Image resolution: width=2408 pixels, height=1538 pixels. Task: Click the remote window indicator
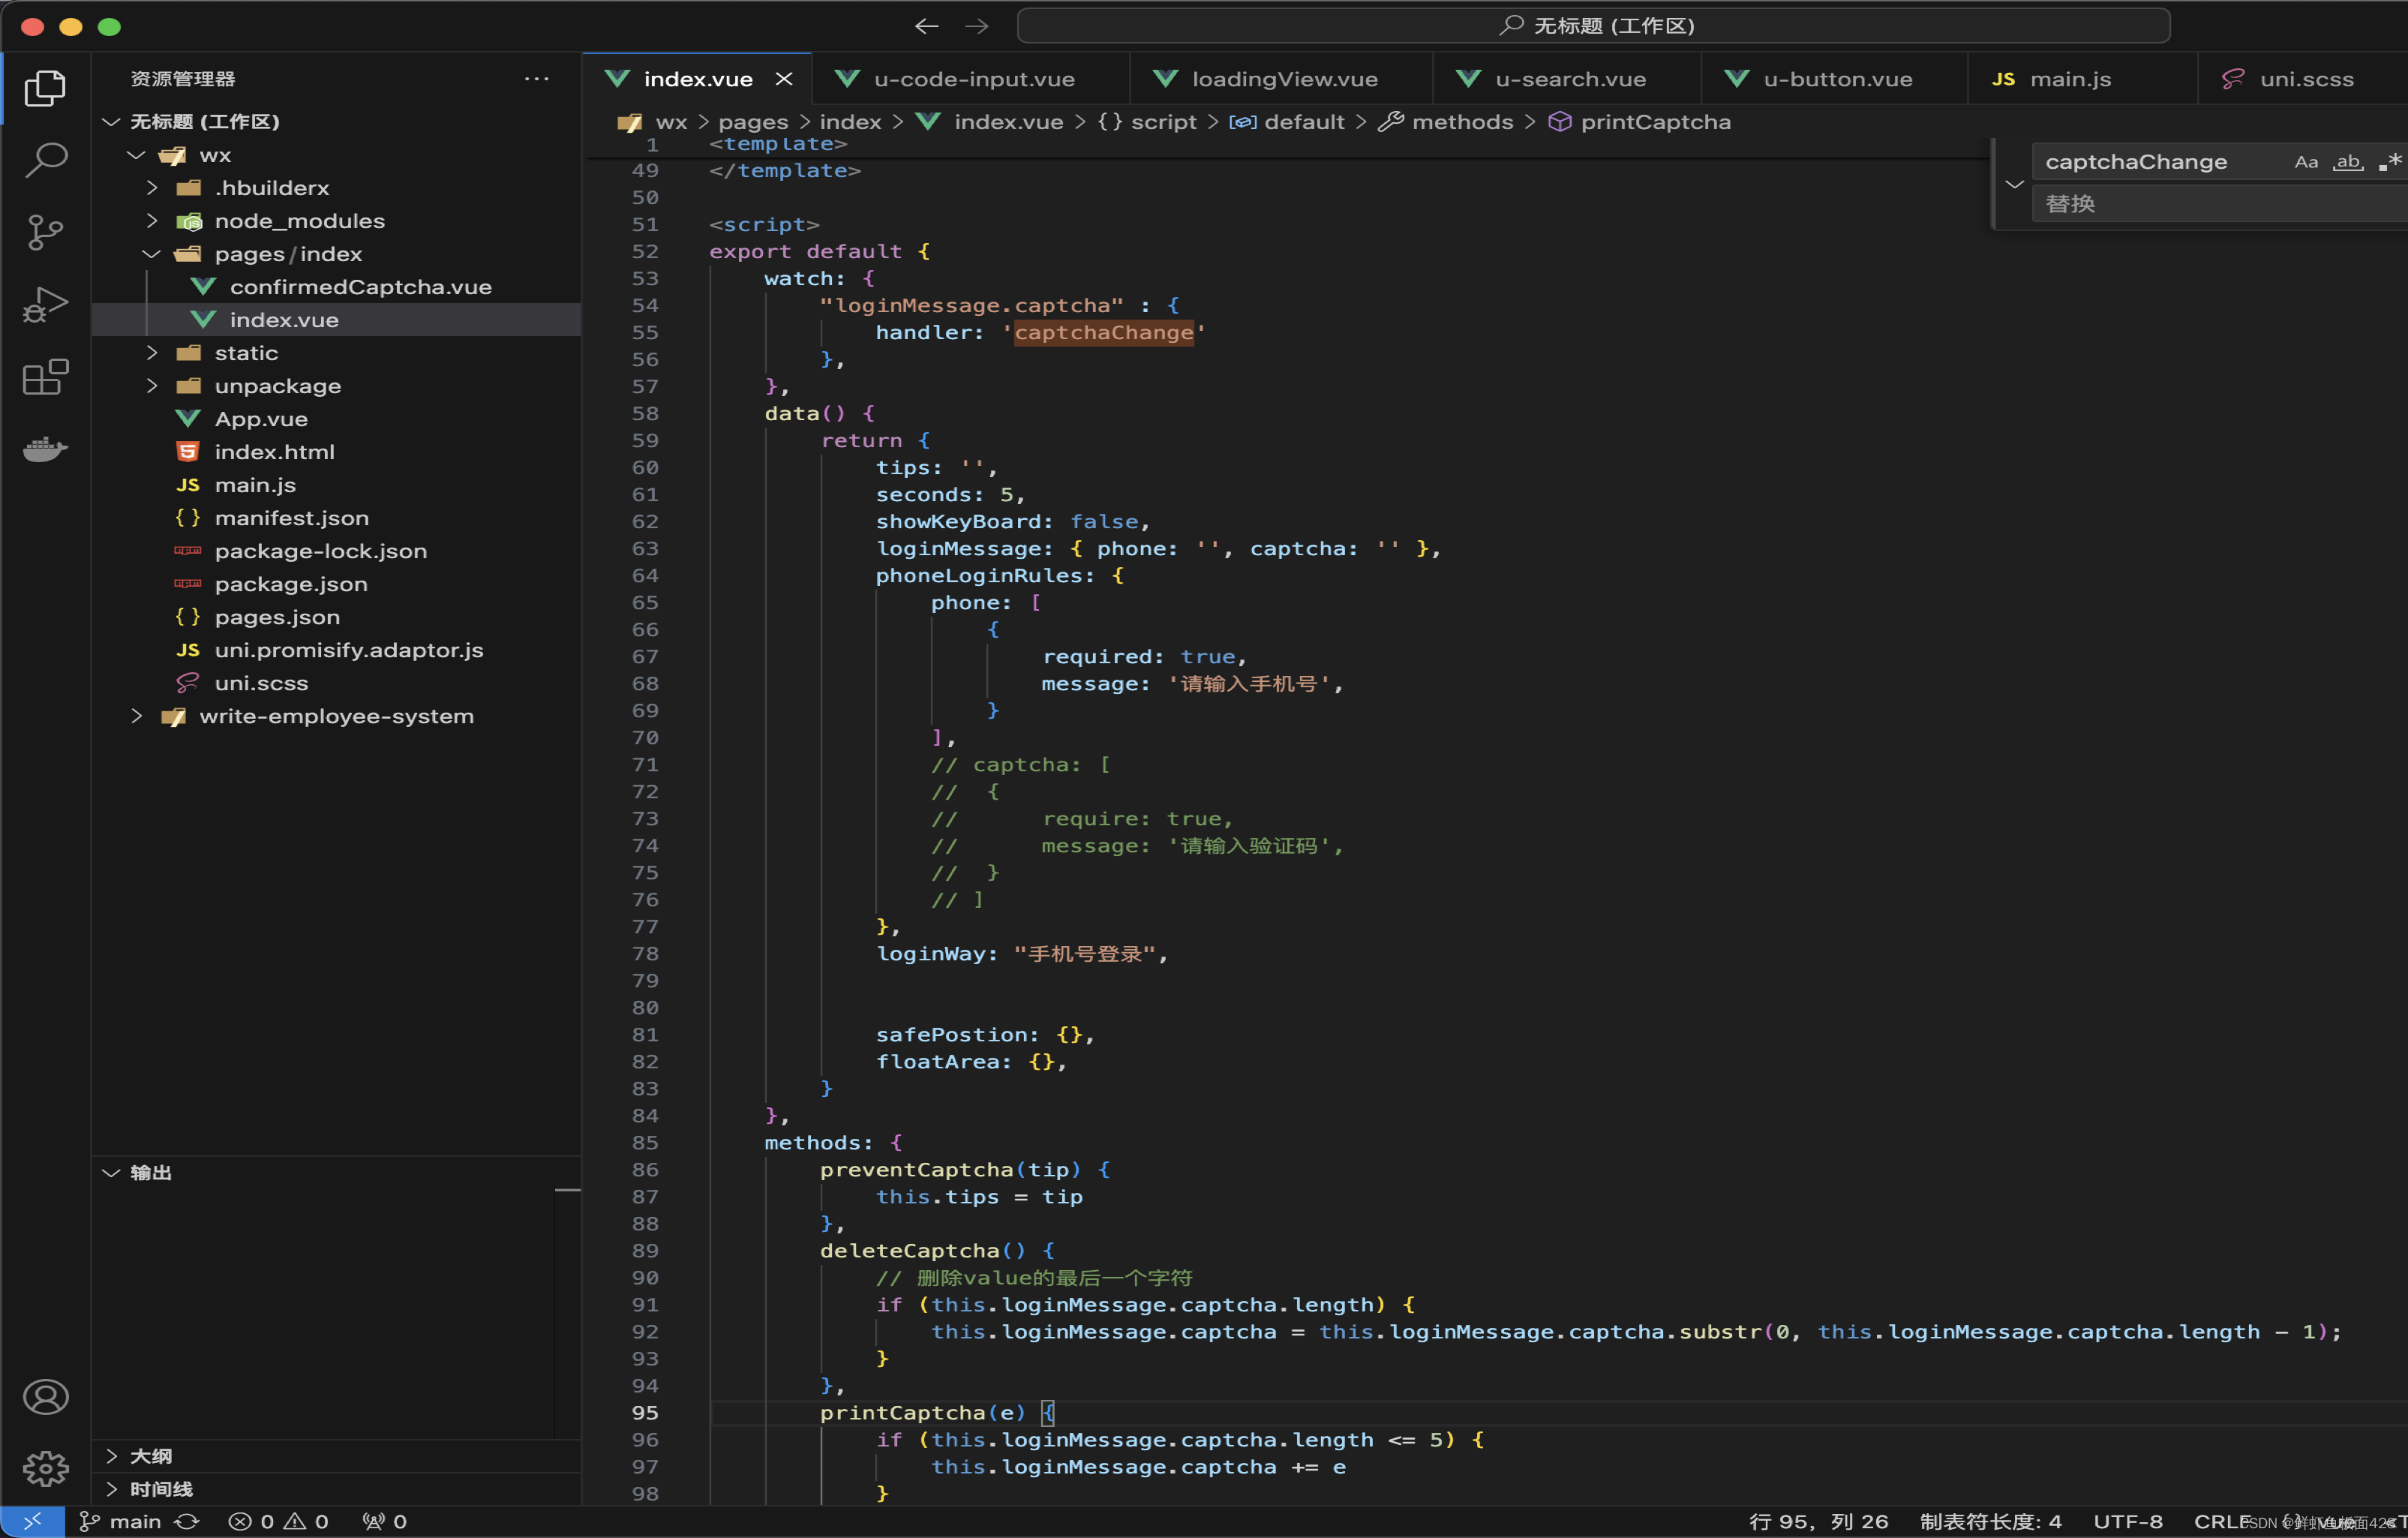point(32,1521)
